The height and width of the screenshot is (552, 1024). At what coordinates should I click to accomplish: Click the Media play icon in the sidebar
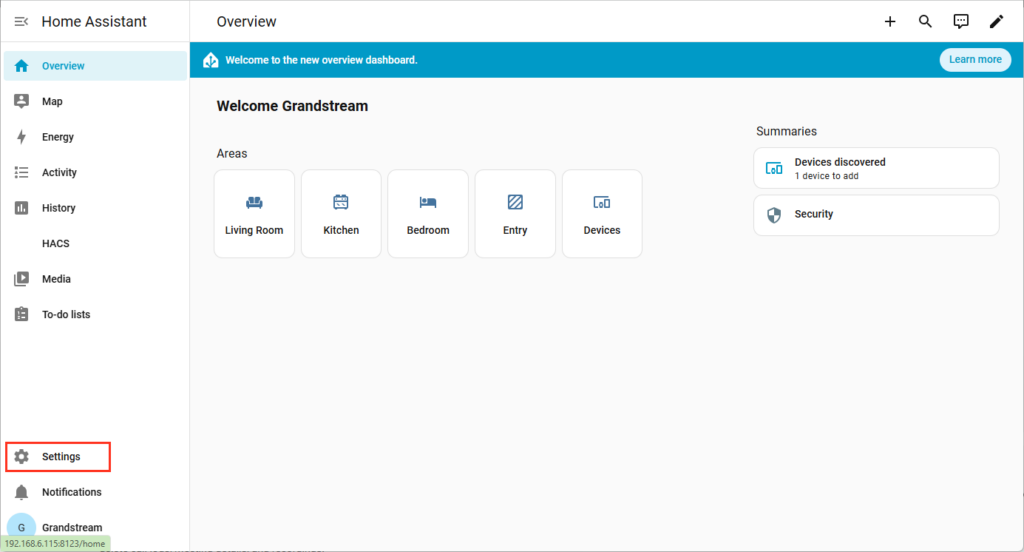[x=22, y=279]
